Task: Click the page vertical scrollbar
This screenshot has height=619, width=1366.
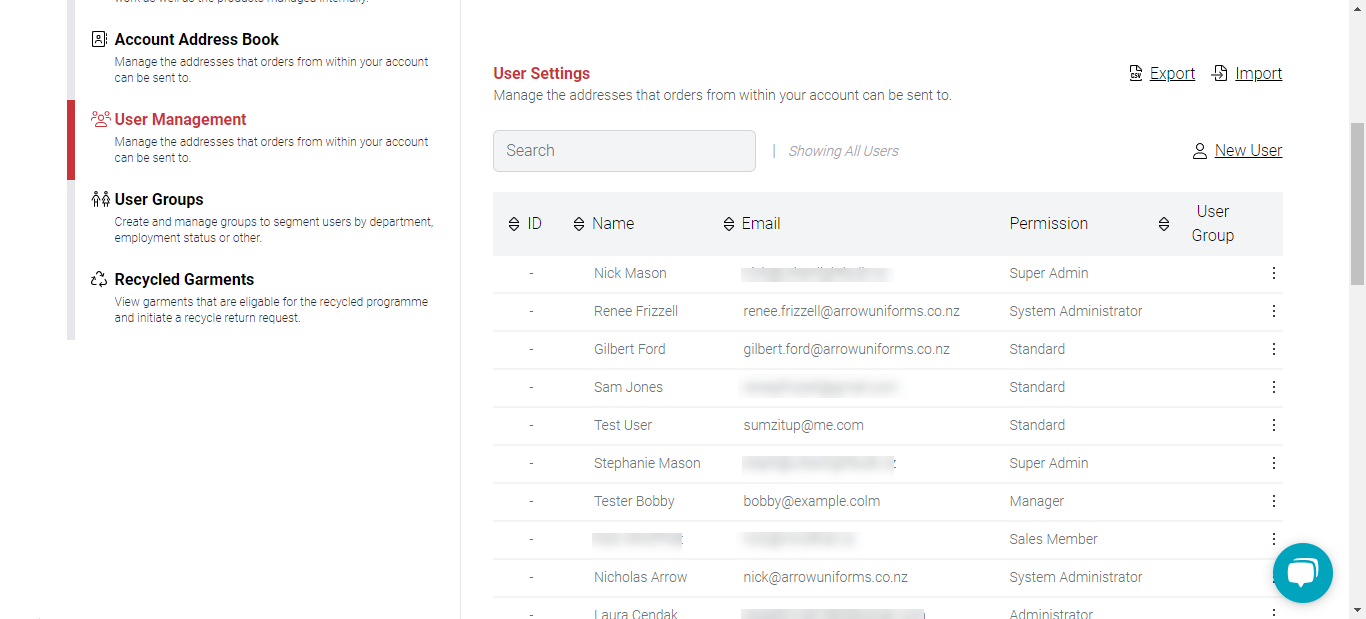Action: click(1357, 200)
